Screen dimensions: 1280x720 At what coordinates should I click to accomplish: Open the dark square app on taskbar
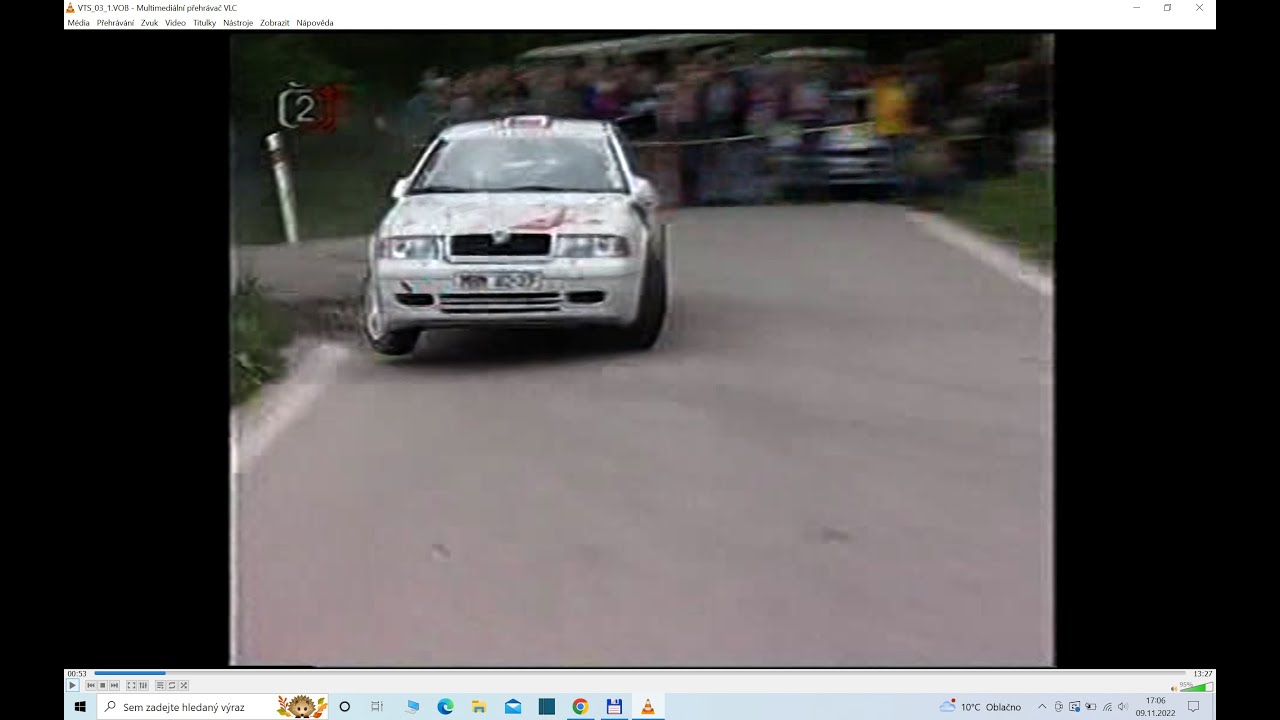click(x=546, y=706)
